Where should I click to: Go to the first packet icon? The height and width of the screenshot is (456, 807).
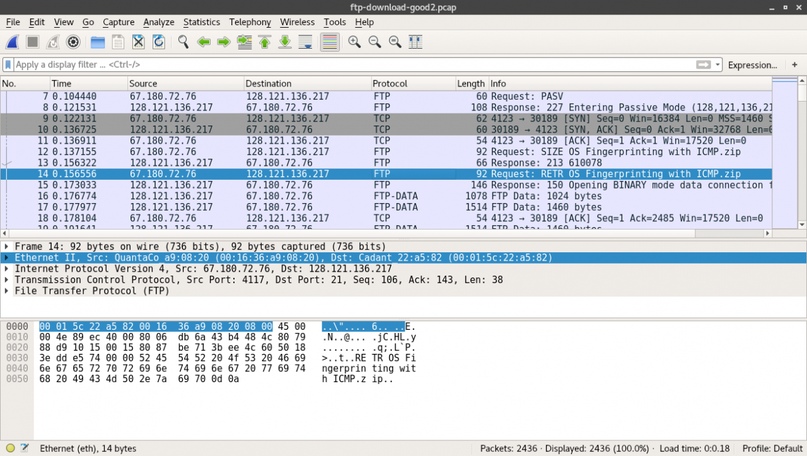[x=265, y=42]
